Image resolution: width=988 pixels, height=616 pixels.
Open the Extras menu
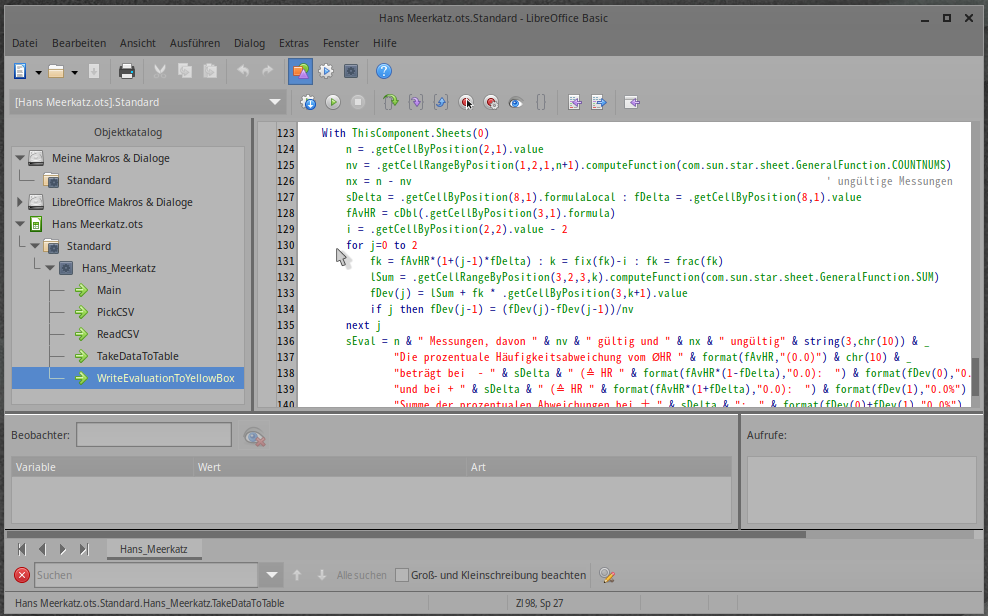click(294, 43)
